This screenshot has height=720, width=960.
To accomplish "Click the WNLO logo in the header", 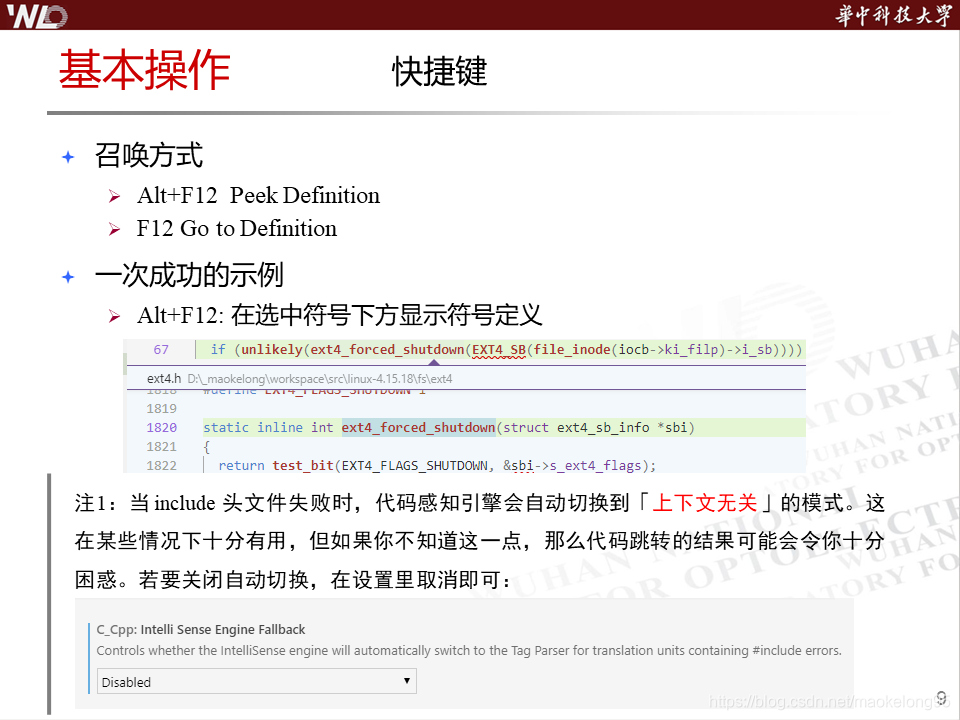I will click(x=37, y=16).
